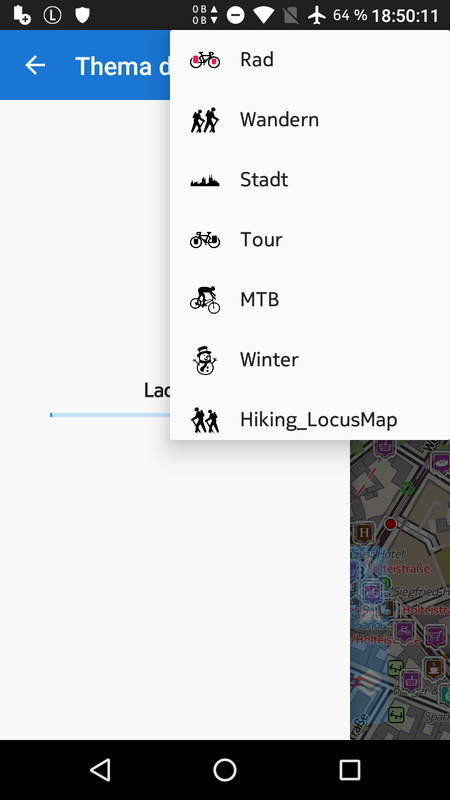Choose the Rad theme entry
The height and width of the screenshot is (800, 450).
tap(310, 60)
